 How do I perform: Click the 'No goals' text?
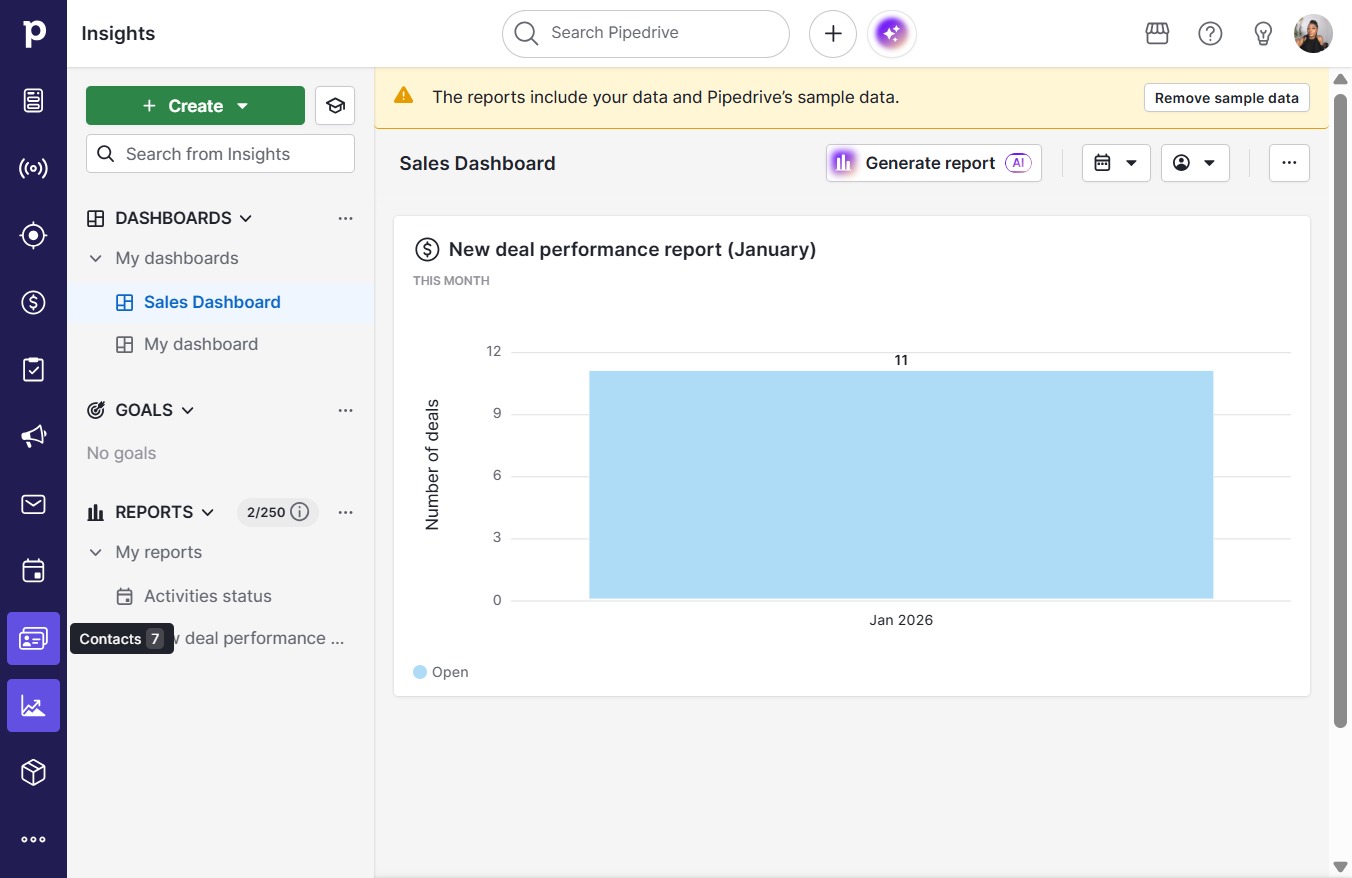[122, 453]
